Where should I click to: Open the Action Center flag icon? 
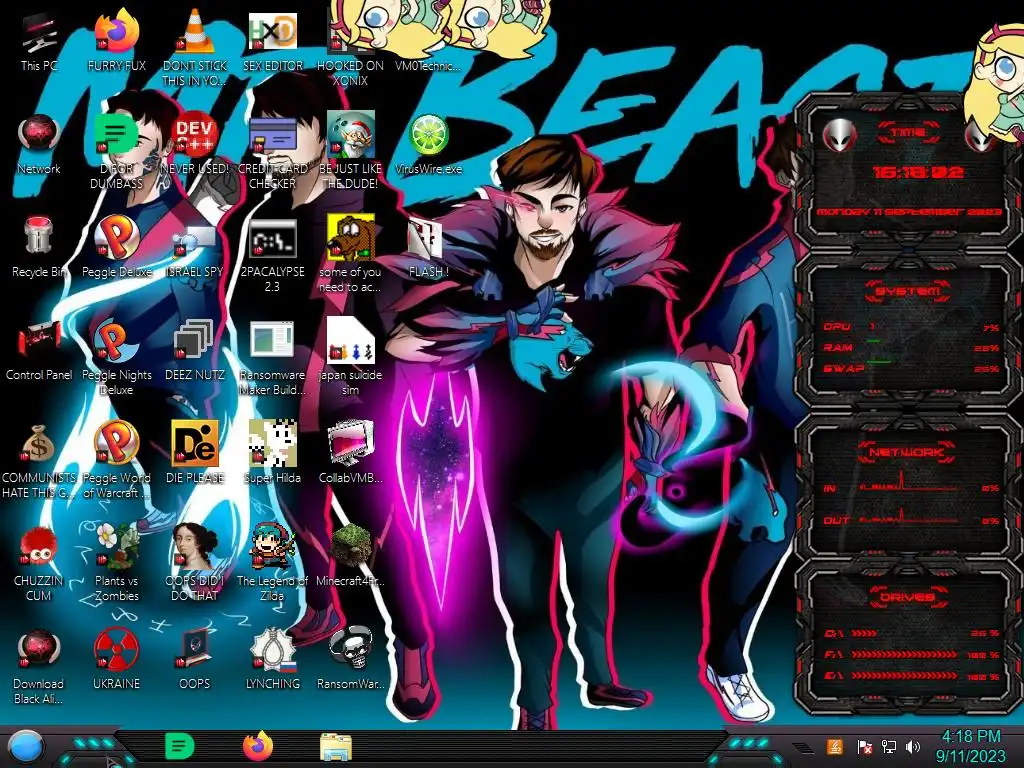point(864,747)
